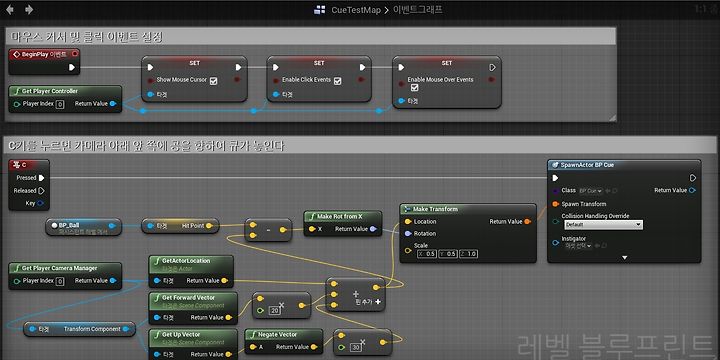This screenshot has width=720, height=360.
Task: Click the Spawn Transform input pin
Action: [x=556, y=204]
